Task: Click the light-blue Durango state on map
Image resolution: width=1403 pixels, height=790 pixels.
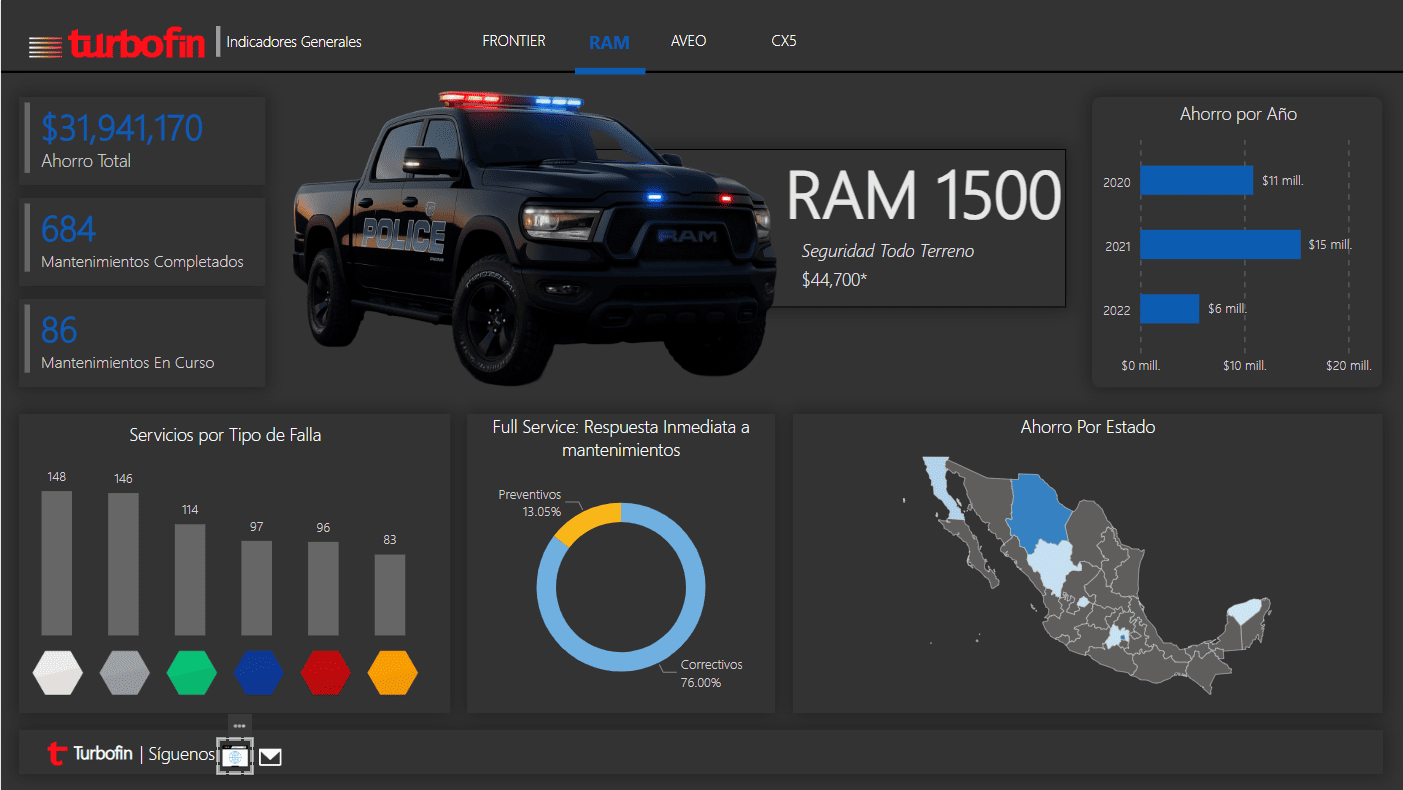Action: click(x=1052, y=567)
